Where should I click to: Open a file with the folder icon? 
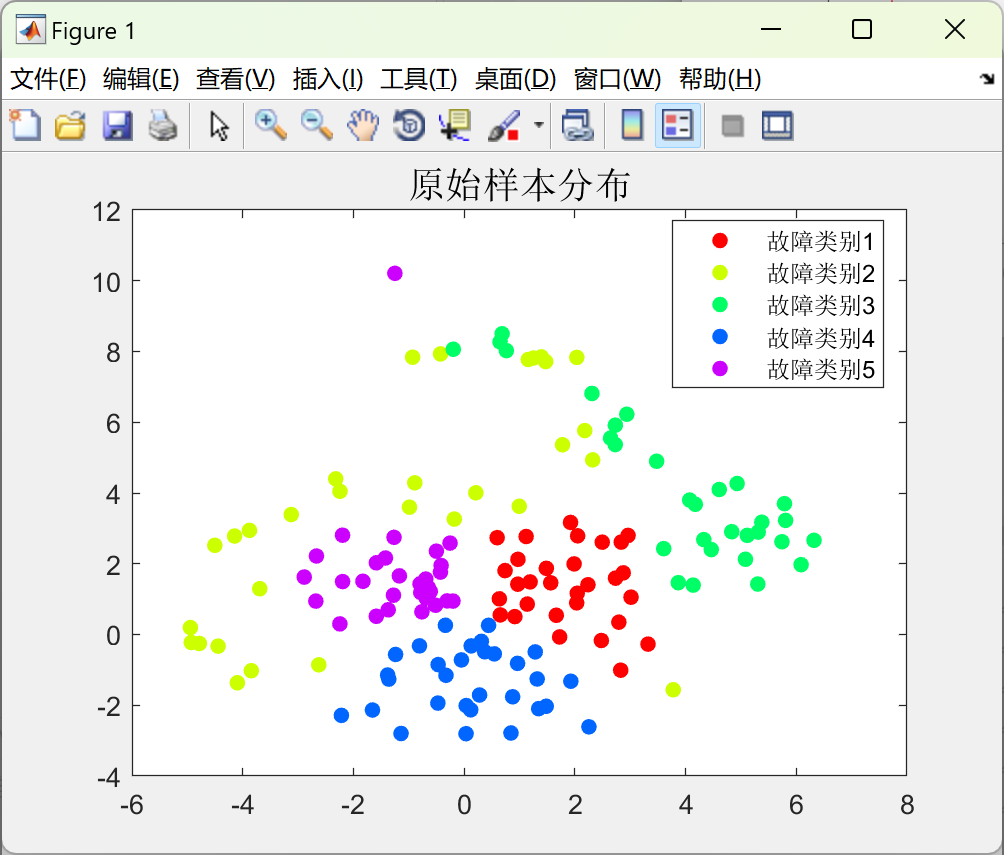[x=70, y=125]
